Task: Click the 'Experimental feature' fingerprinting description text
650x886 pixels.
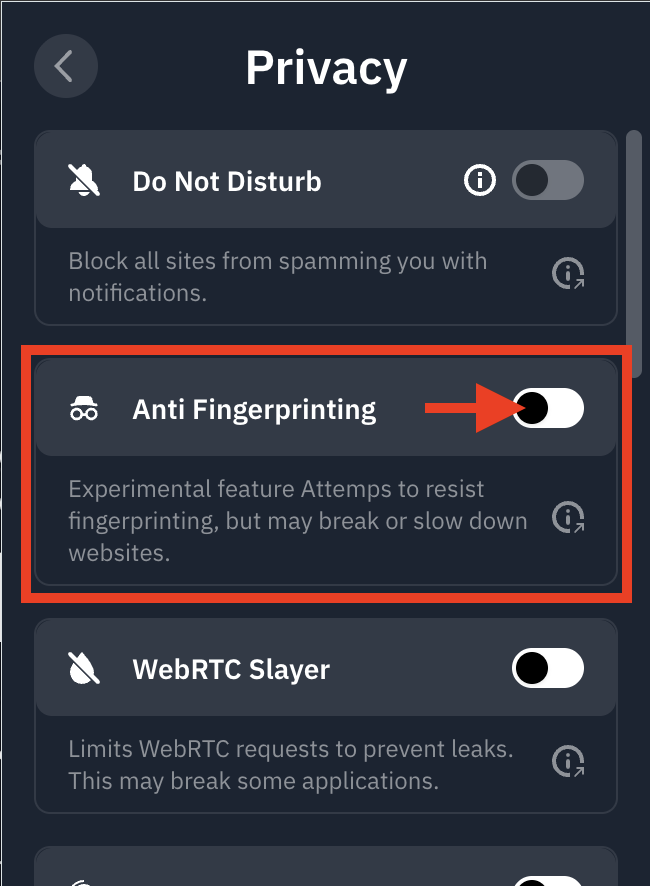Action: pos(297,521)
